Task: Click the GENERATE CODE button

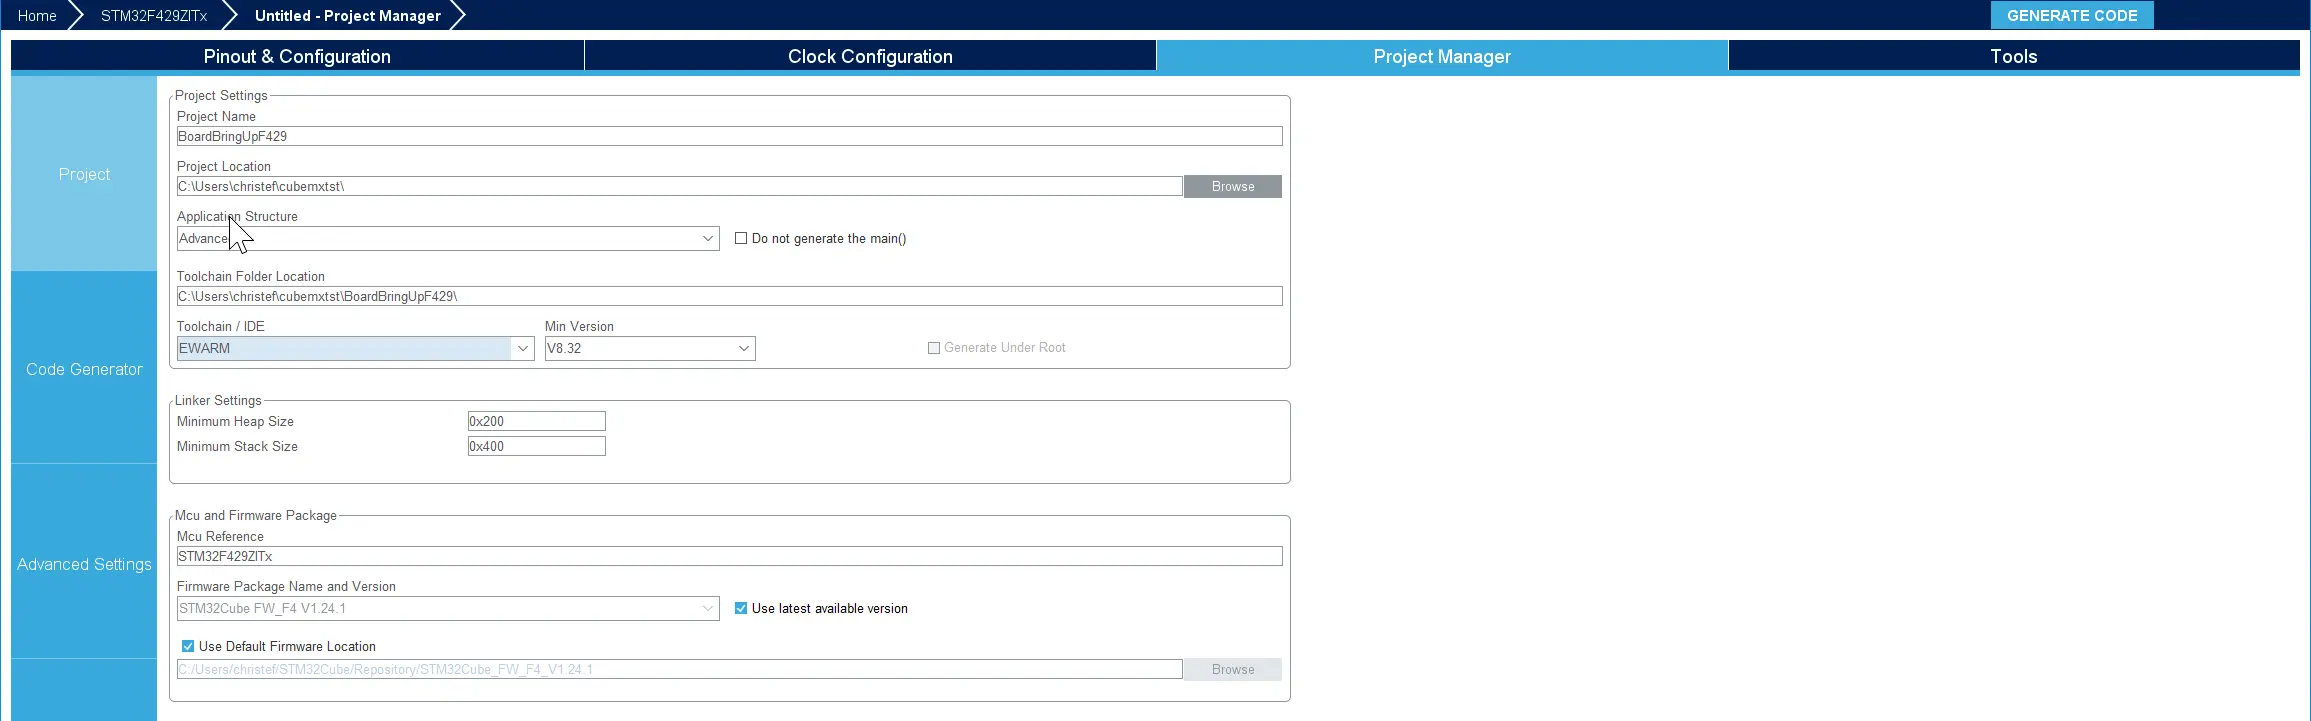Action: (2071, 16)
